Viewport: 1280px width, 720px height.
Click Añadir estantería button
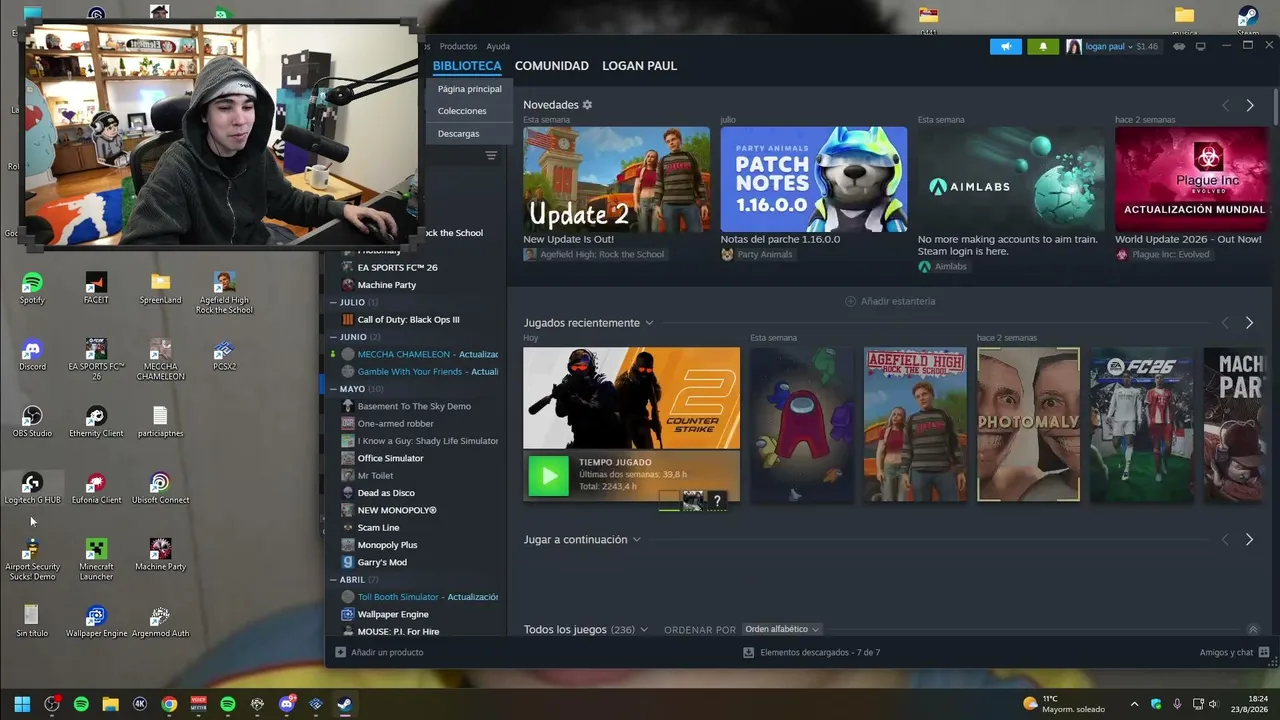pyautogui.click(x=890, y=301)
